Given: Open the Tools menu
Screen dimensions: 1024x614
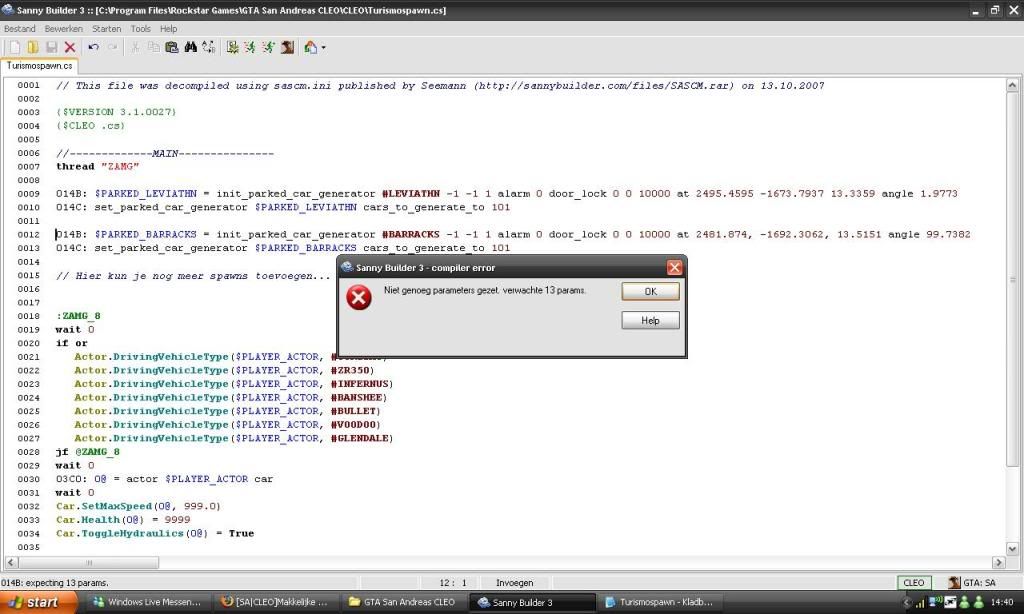Looking at the screenshot, I should point(140,29).
